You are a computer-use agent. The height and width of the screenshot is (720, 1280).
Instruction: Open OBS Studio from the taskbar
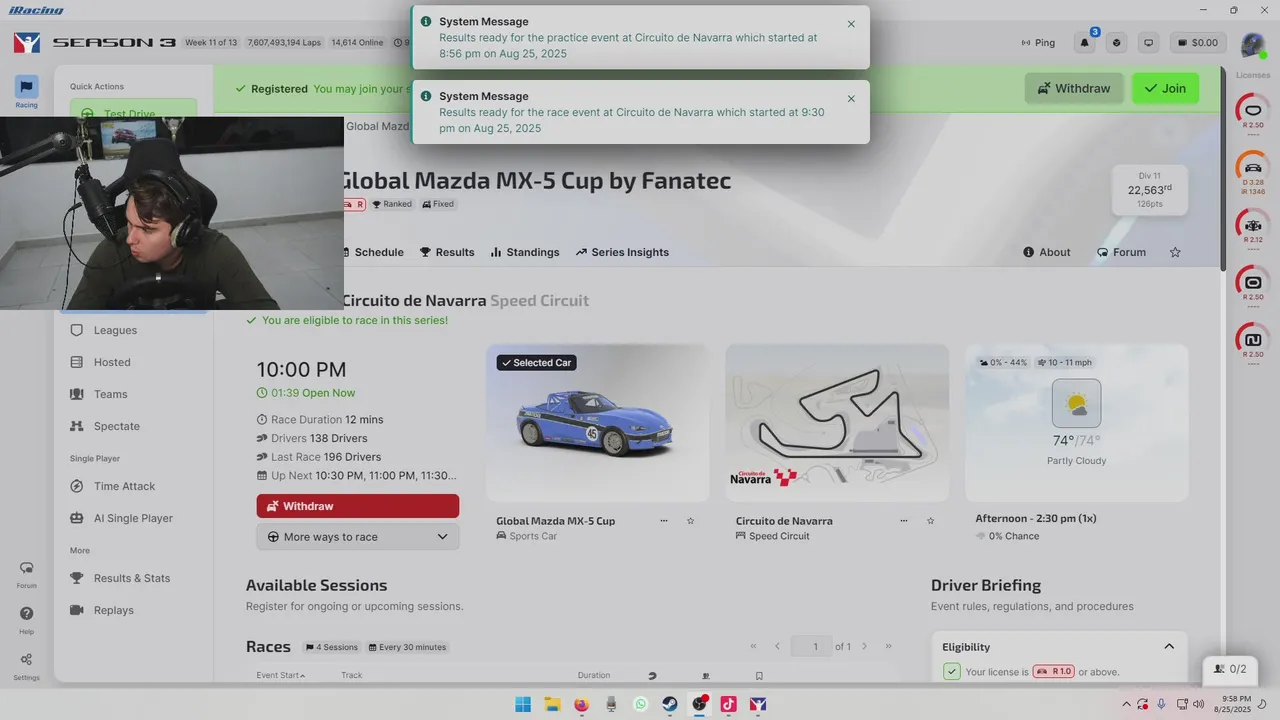pyautogui.click(x=700, y=704)
